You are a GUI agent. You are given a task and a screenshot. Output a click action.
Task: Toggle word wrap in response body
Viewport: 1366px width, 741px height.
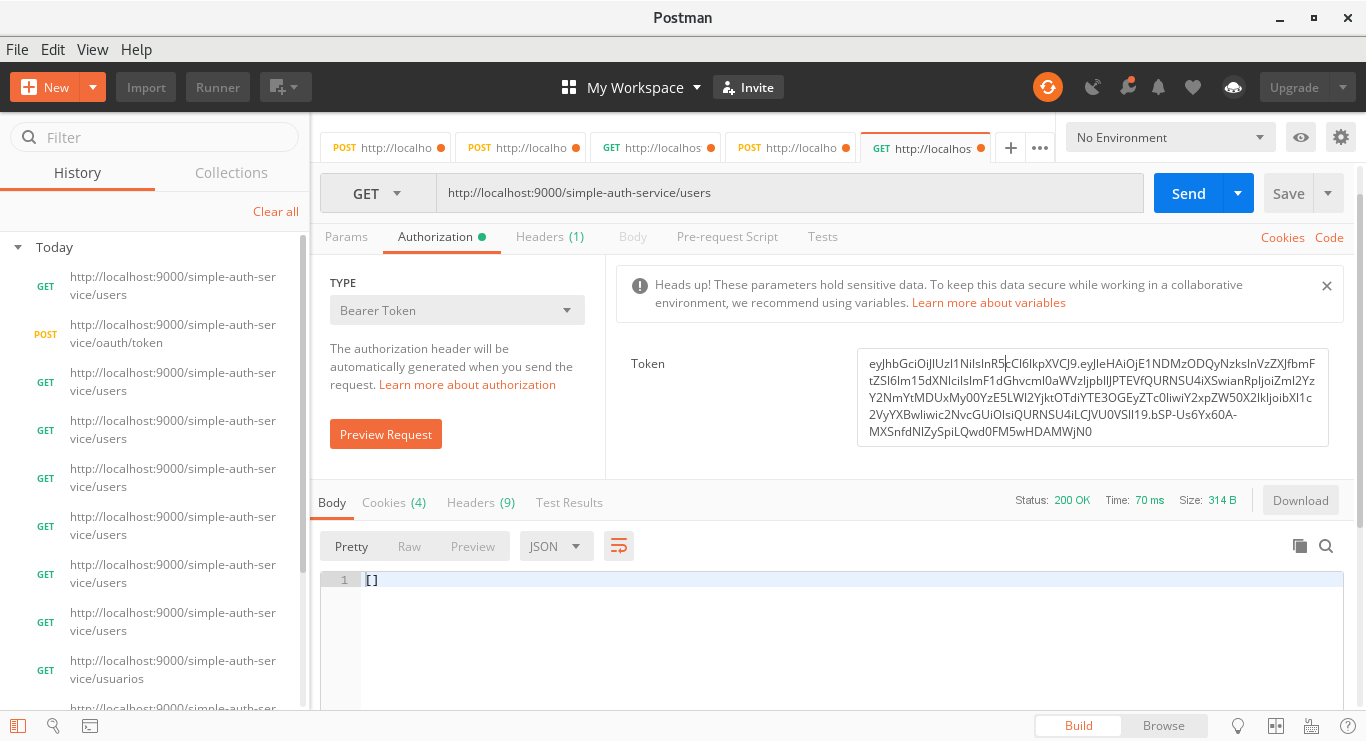[619, 546]
